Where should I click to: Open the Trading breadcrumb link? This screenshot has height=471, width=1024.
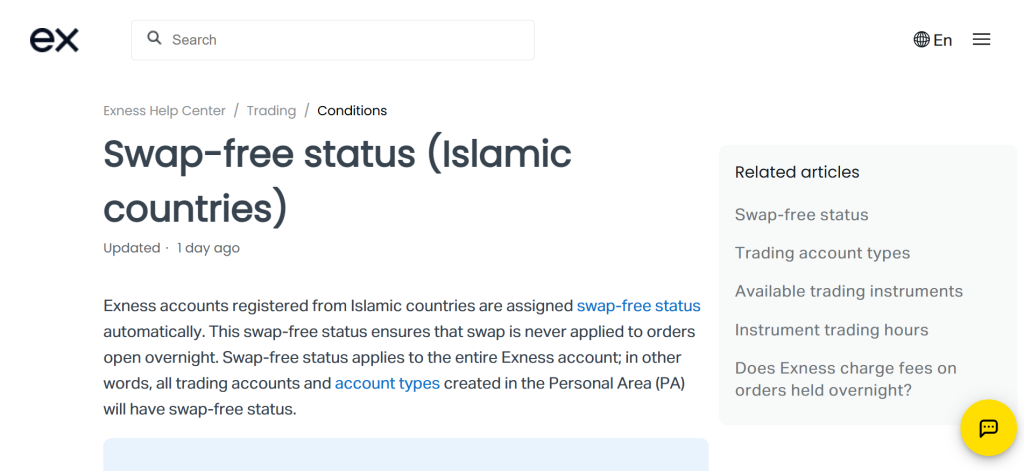coord(271,110)
